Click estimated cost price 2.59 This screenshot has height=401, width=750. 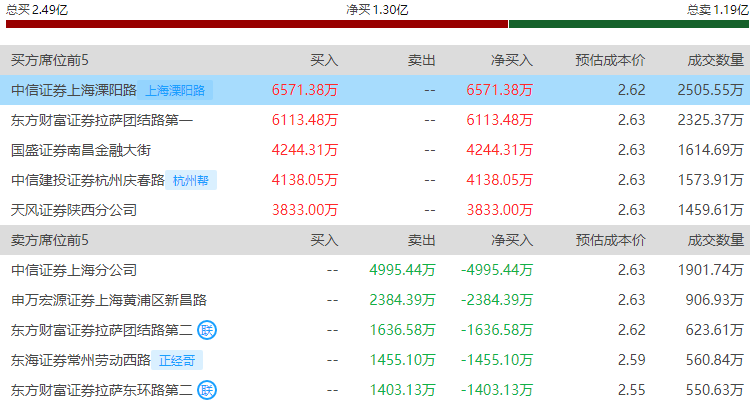pyautogui.click(x=632, y=360)
